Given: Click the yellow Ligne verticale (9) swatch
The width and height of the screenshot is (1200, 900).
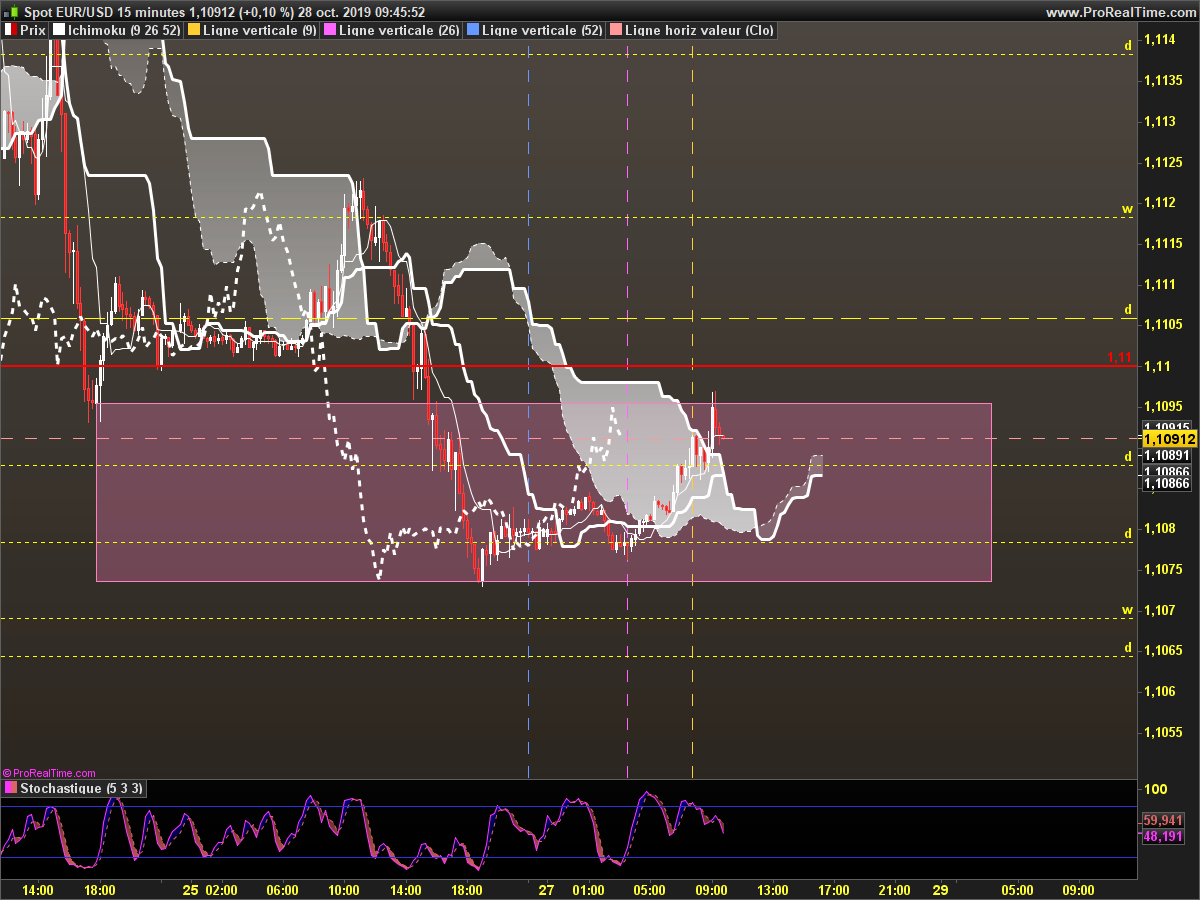Looking at the screenshot, I should click(194, 30).
